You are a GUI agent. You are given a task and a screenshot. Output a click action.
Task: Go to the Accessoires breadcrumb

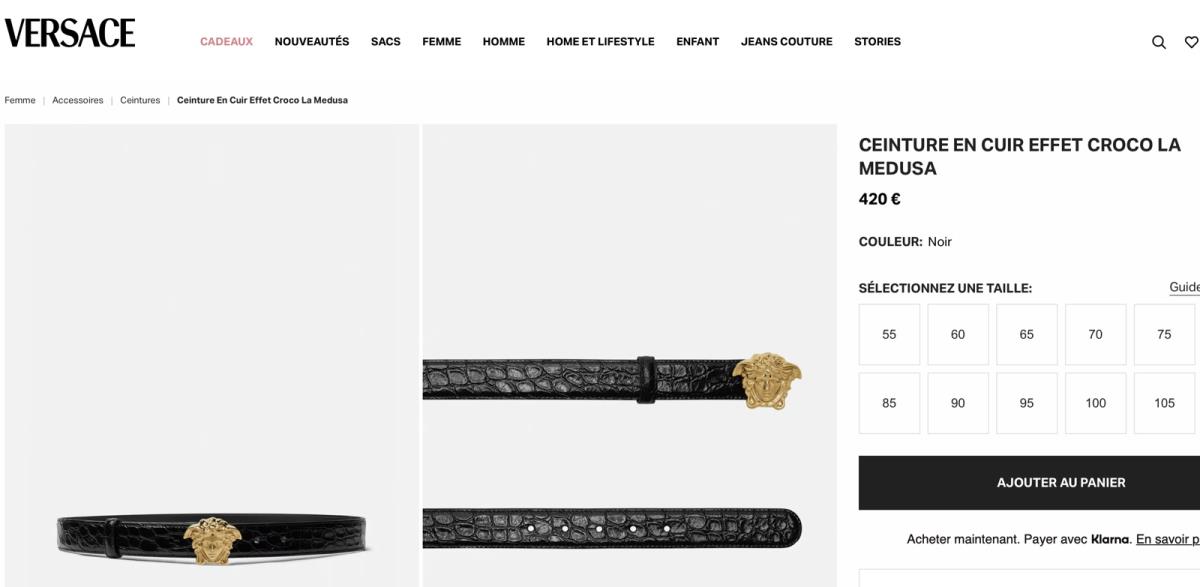click(78, 100)
